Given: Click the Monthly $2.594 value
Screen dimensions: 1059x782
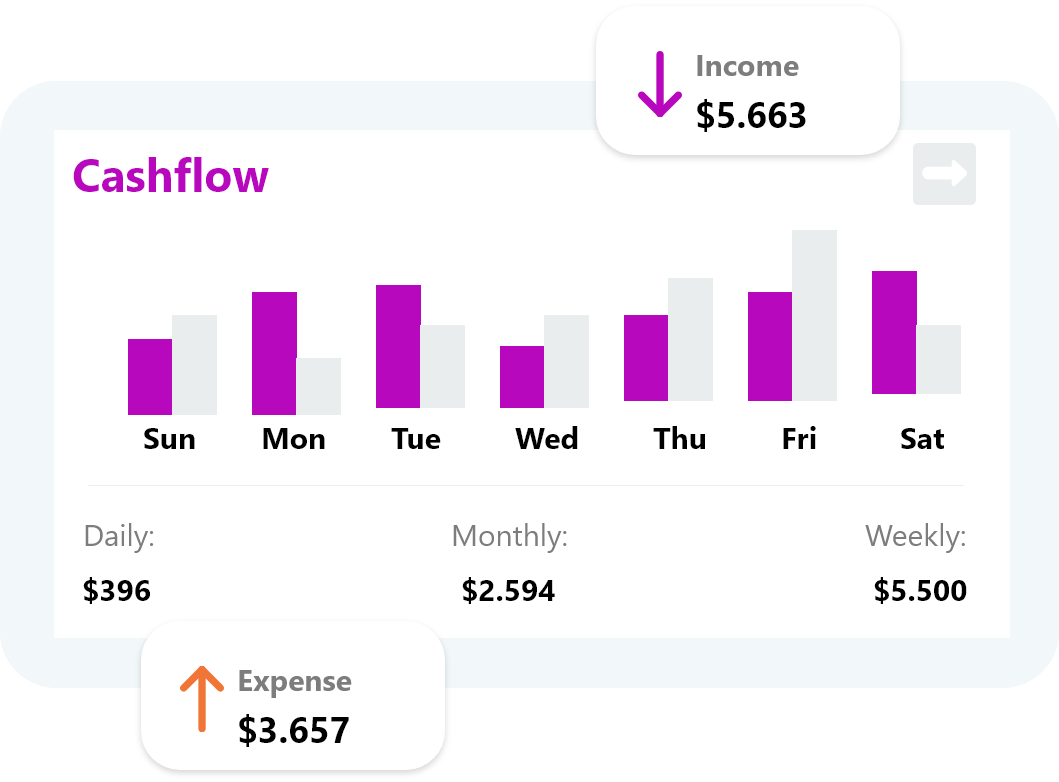Looking at the screenshot, I should point(508,591).
